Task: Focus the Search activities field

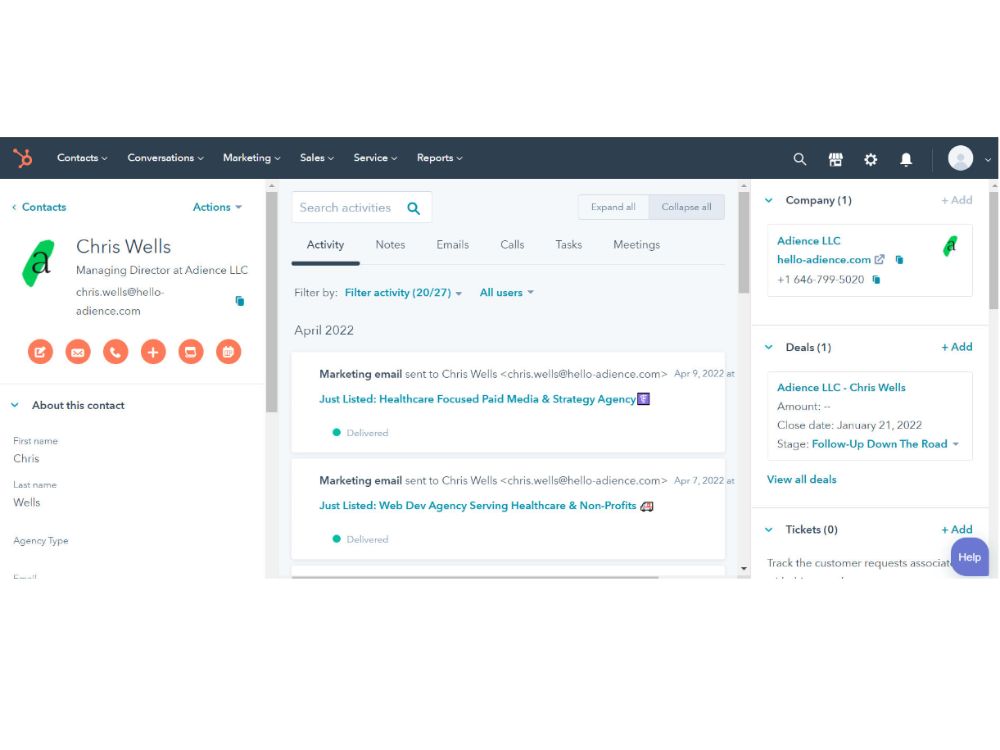Action: [362, 207]
